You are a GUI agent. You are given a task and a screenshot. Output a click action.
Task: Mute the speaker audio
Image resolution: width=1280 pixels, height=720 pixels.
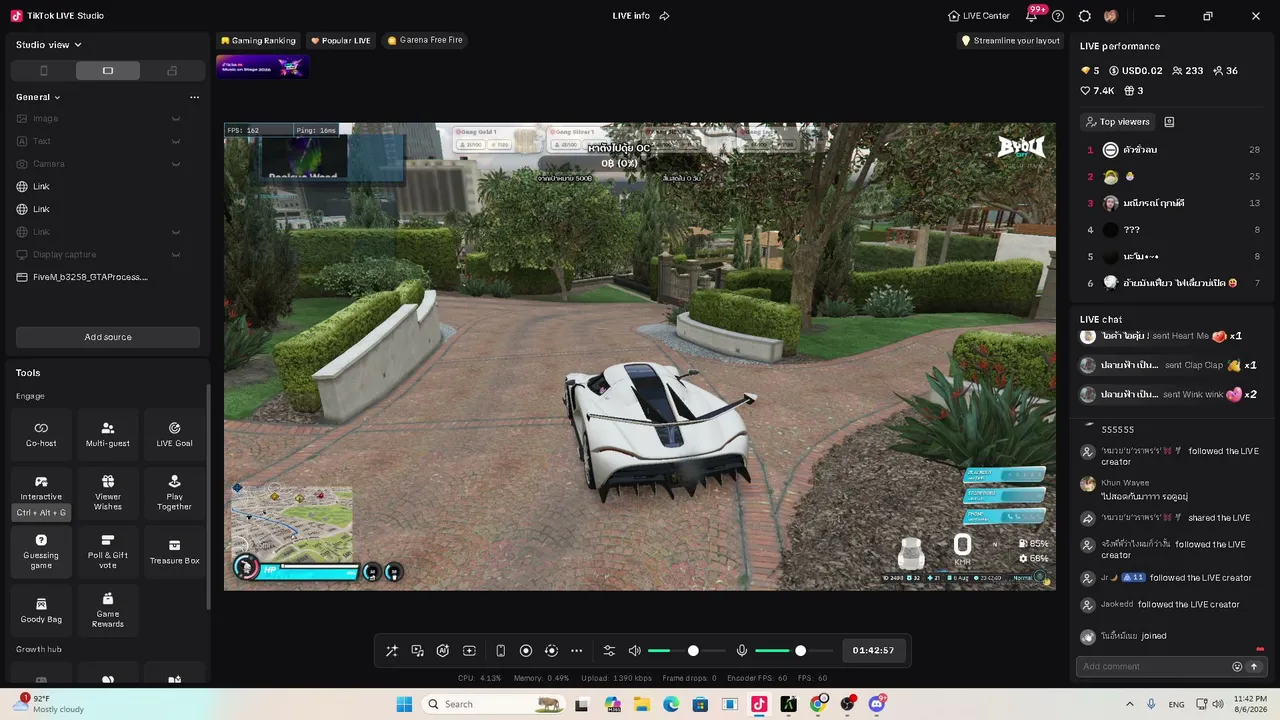click(x=634, y=651)
